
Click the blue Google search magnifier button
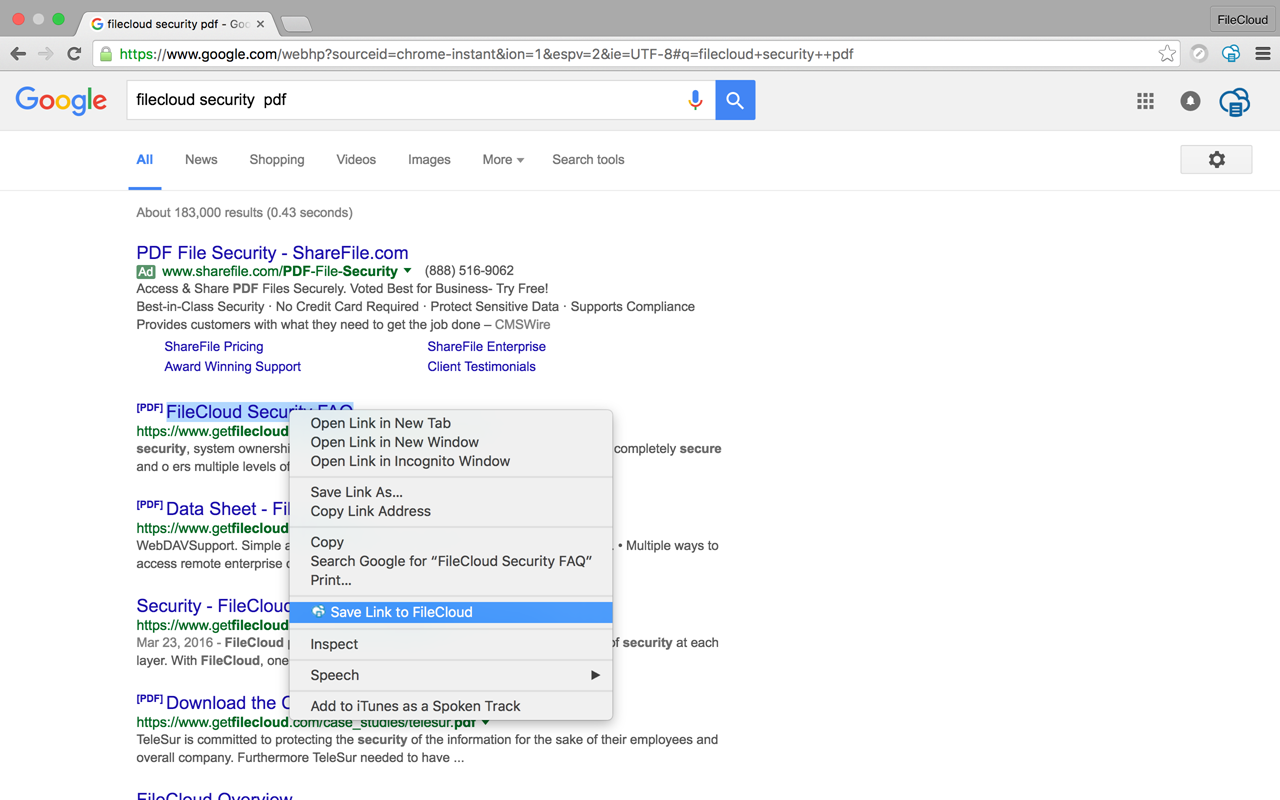tap(735, 100)
